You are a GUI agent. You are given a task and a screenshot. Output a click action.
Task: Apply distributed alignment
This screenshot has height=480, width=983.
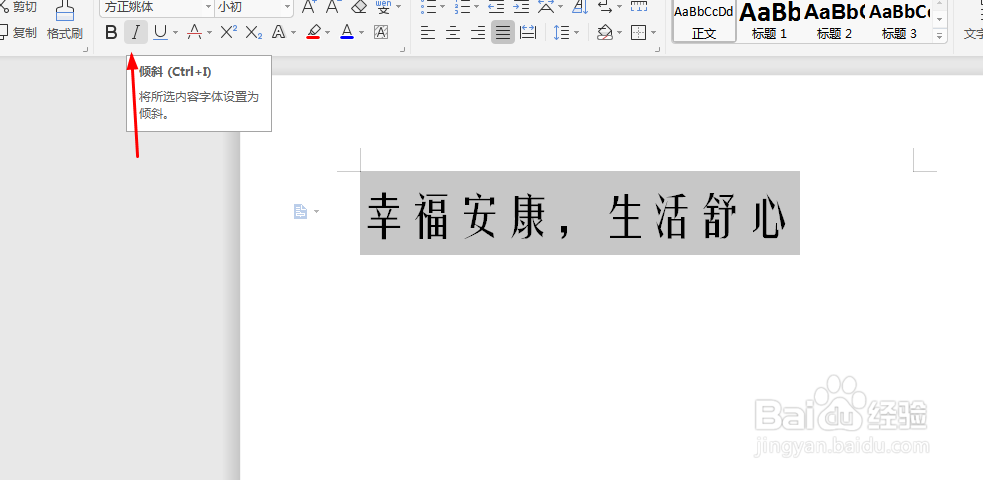coord(528,33)
